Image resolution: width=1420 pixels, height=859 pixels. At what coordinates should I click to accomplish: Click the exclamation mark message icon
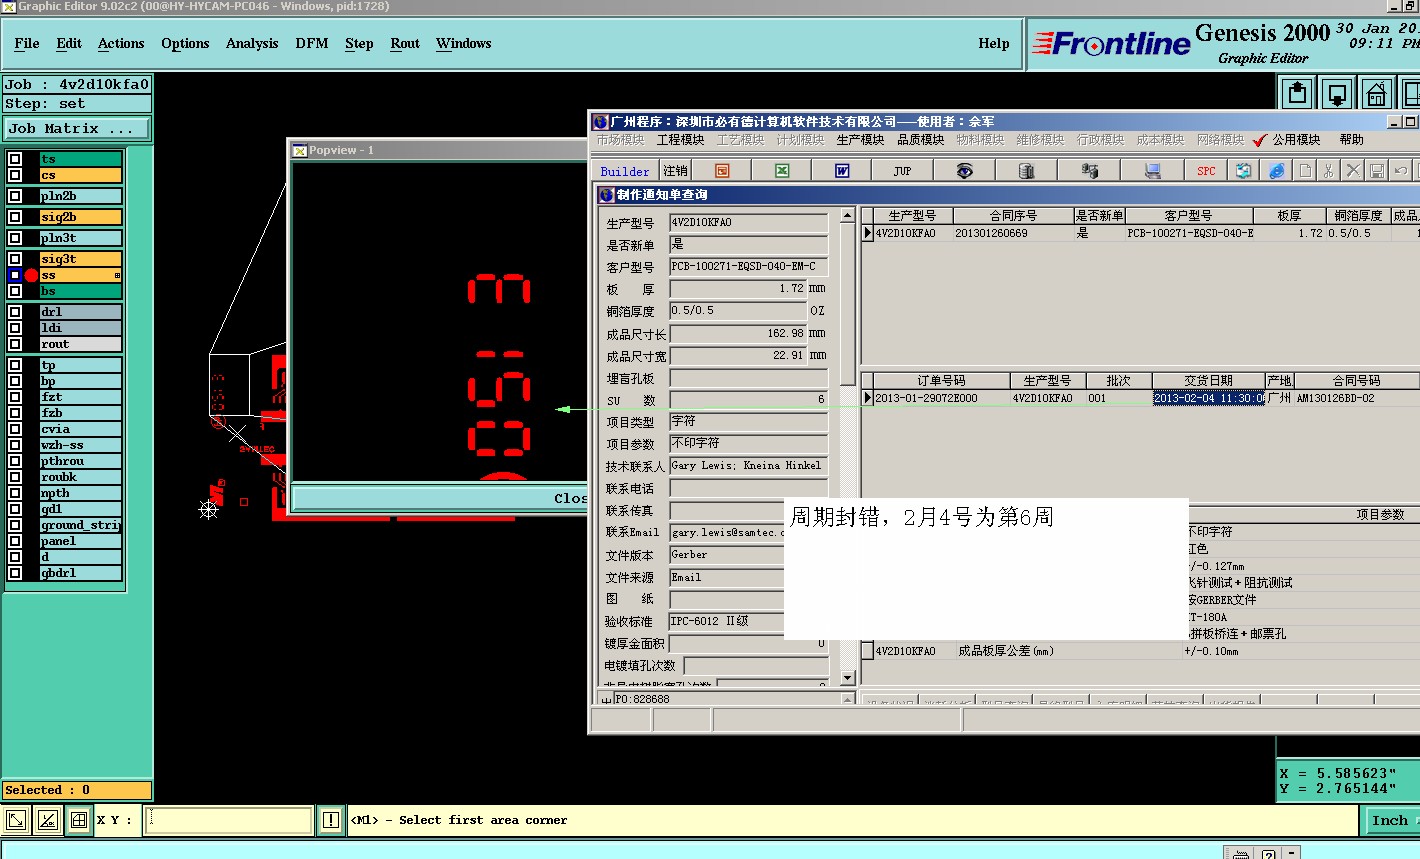pos(331,820)
